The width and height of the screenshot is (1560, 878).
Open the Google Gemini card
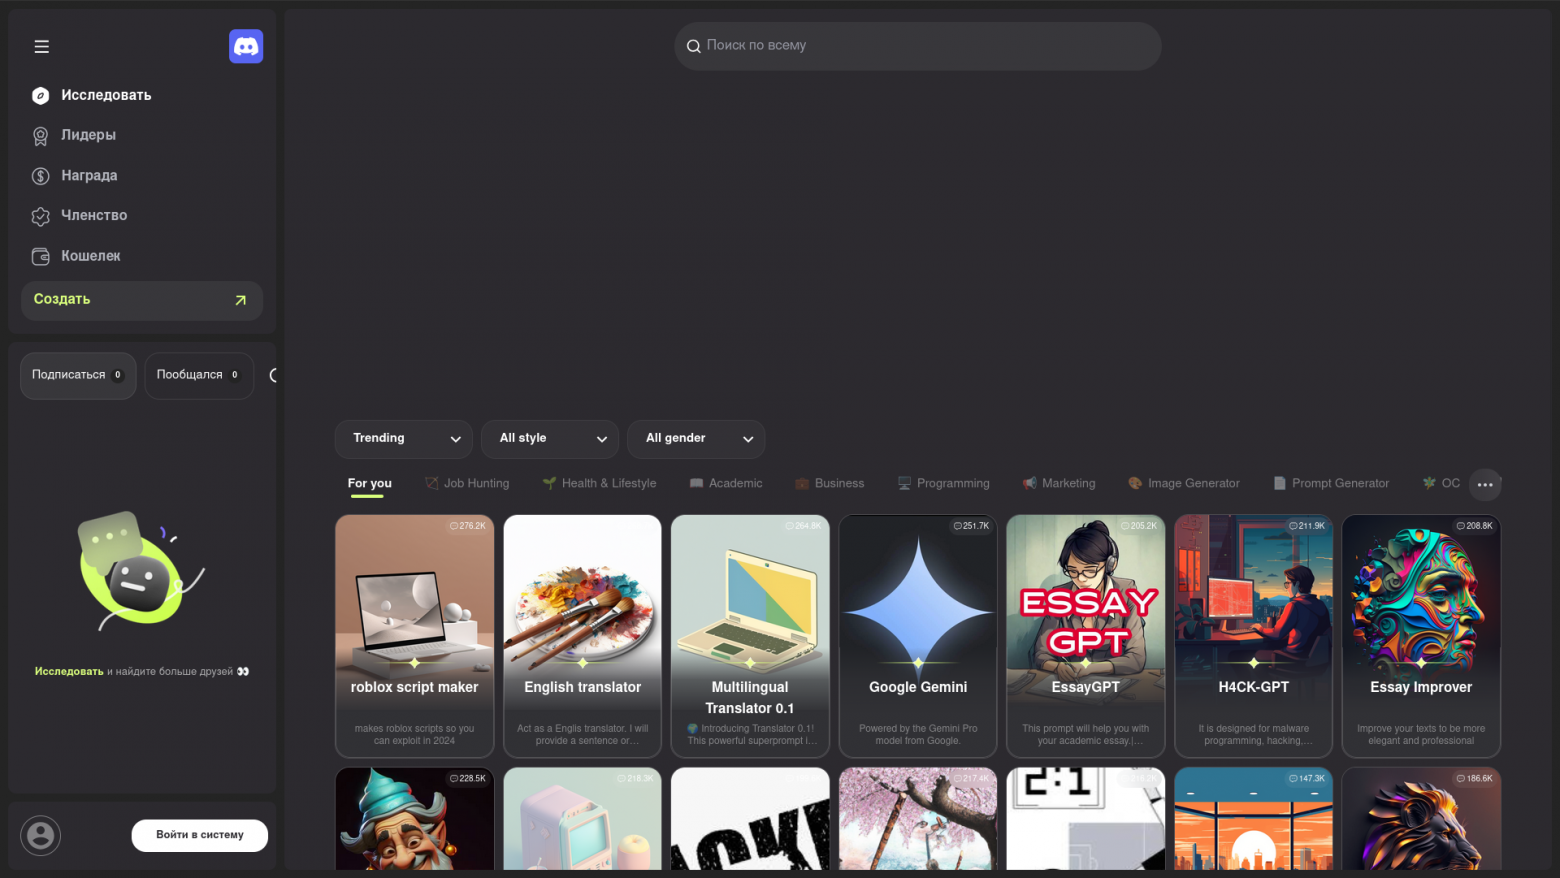coord(918,636)
